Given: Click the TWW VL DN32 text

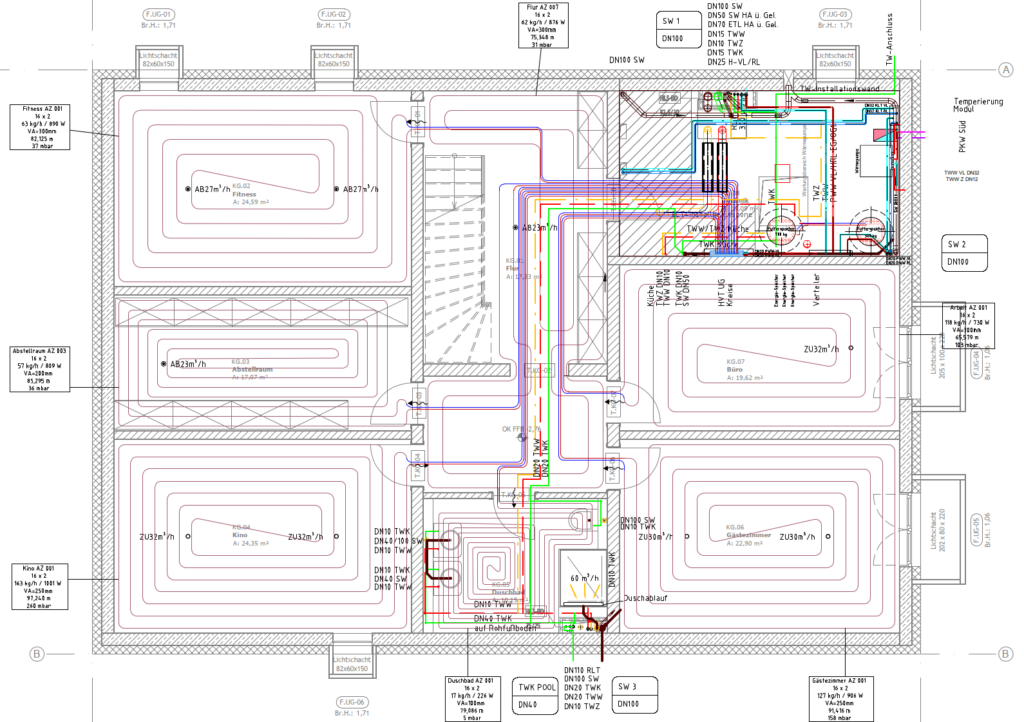Looking at the screenshot, I should tap(962, 172).
